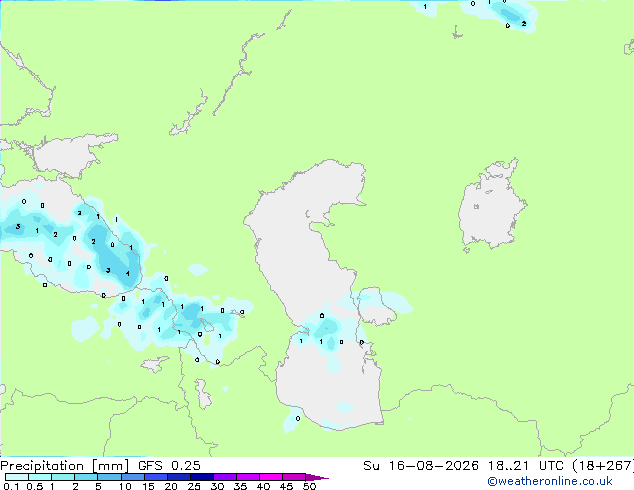Click the dark navy 25–30 mm swatch
634x490 pixels.
pos(202,477)
